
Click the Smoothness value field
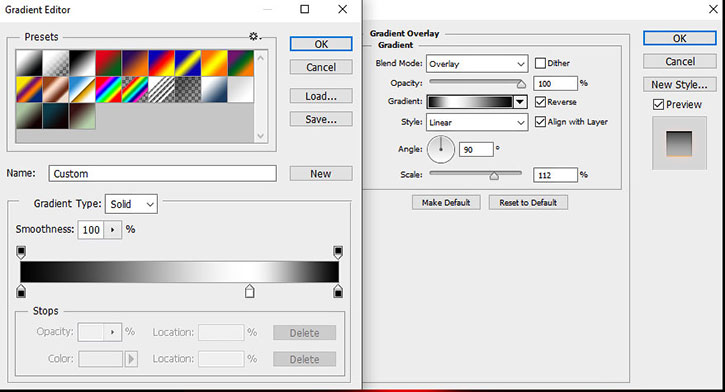(91, 230)
